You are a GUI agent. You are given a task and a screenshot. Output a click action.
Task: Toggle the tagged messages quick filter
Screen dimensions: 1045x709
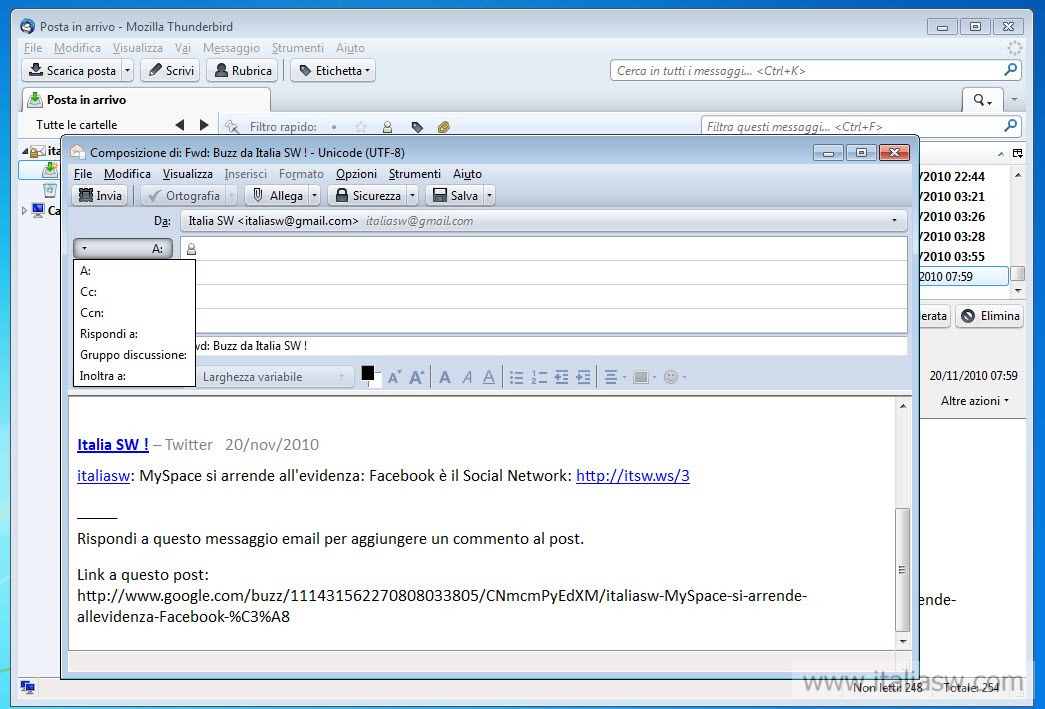417,127
